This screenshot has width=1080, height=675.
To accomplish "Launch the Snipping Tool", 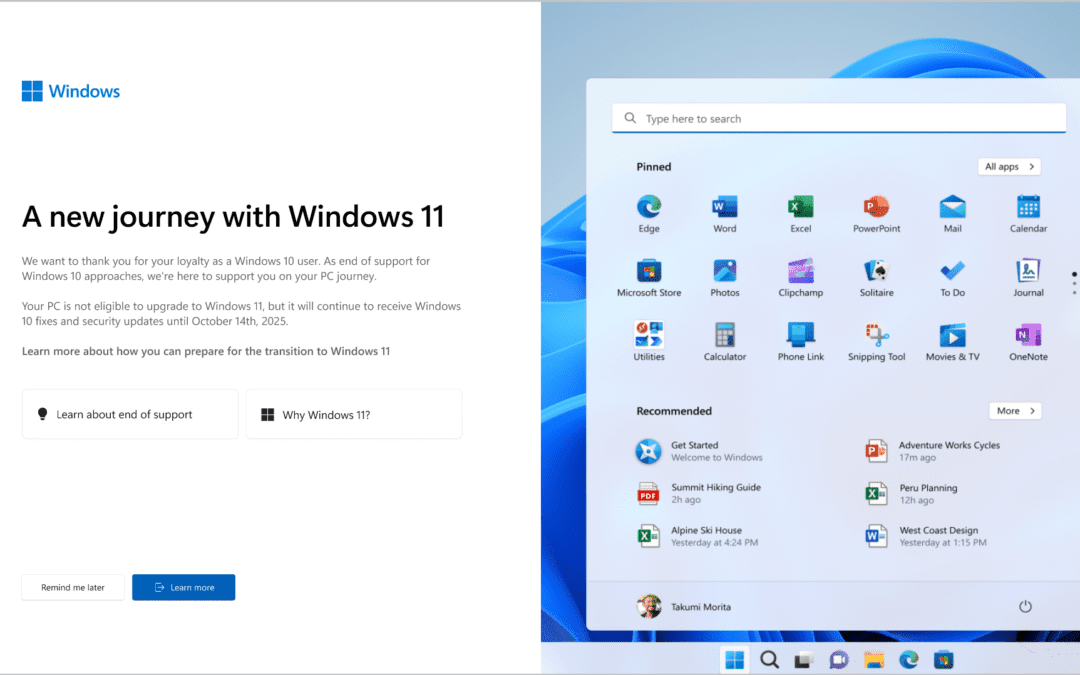I will tap(876, 342).
